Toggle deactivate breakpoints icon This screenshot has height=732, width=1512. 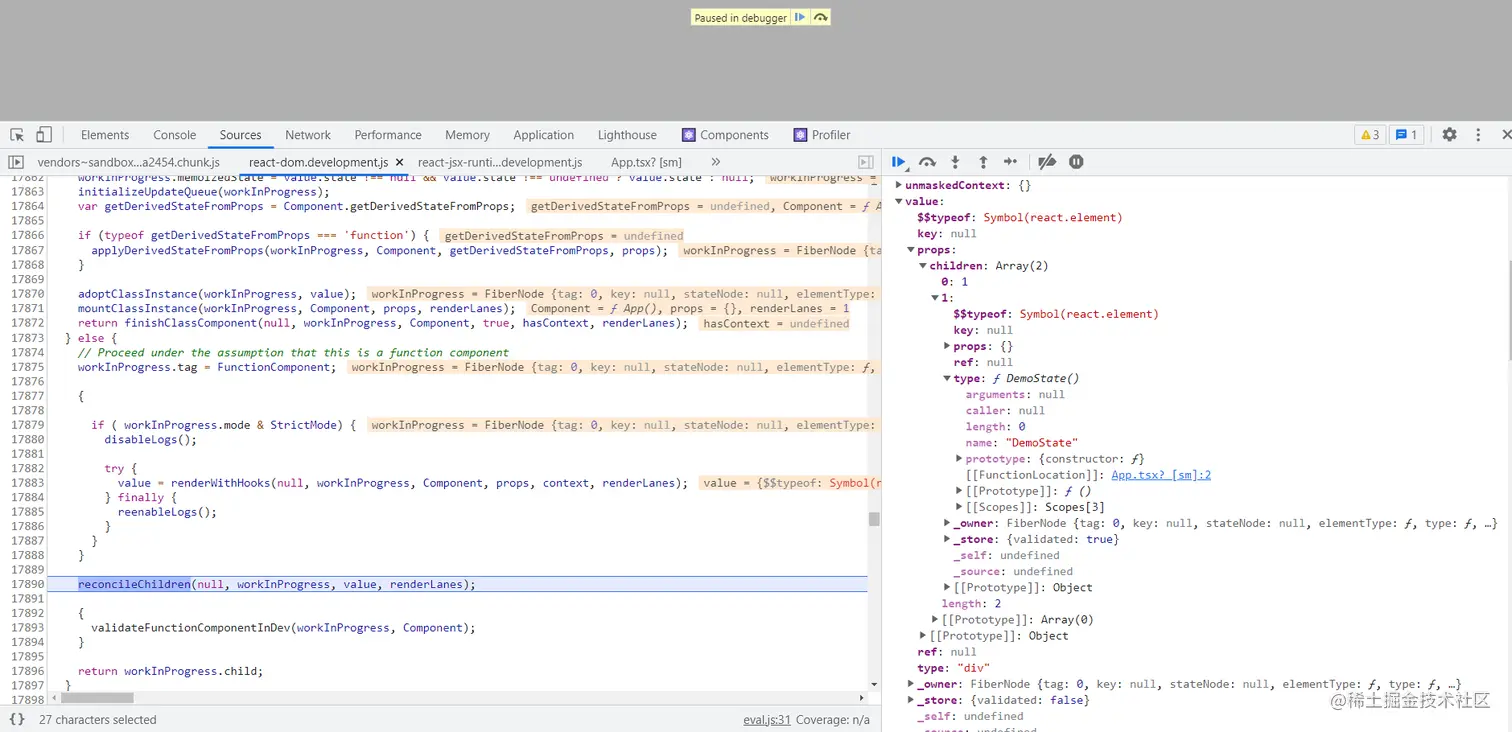pos(1047,162)
